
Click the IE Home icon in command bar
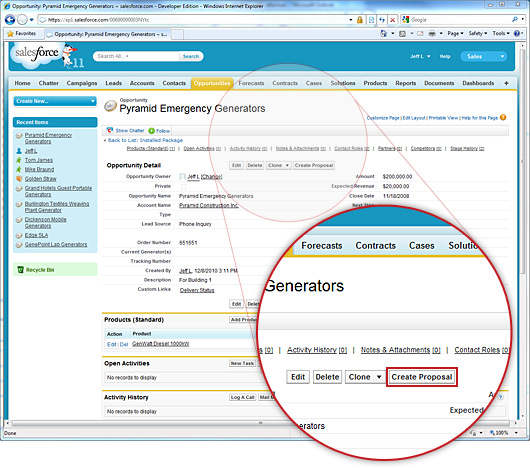(383, 33)
